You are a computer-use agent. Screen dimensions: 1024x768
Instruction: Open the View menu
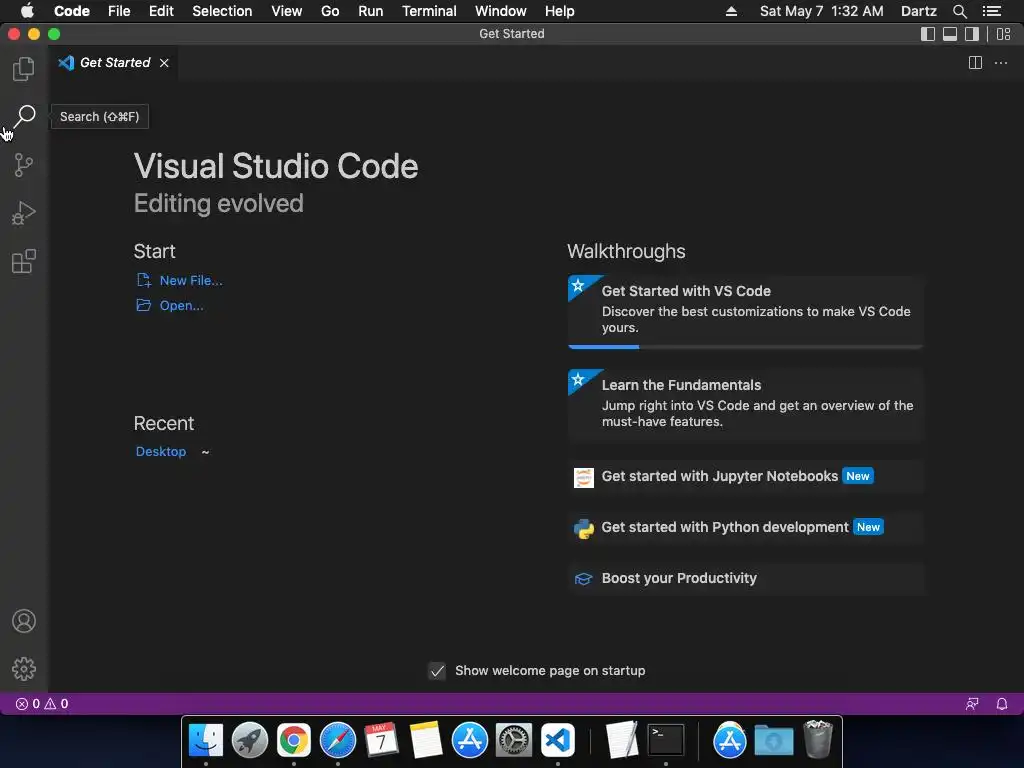click(287, 11)
